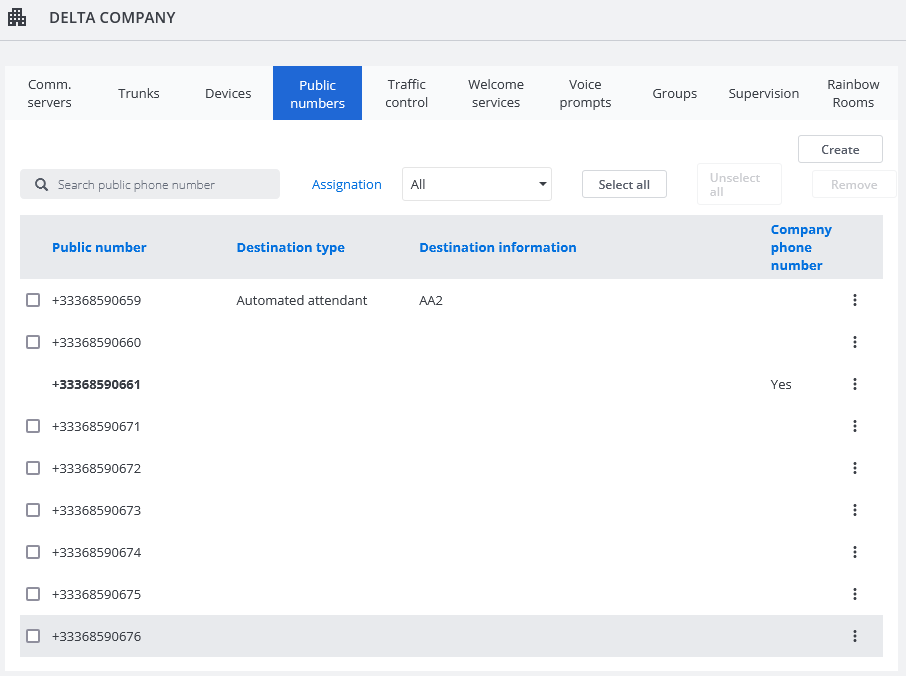
Task: Tick checkbox for +33368590674
Action: (x=33, y=552)
